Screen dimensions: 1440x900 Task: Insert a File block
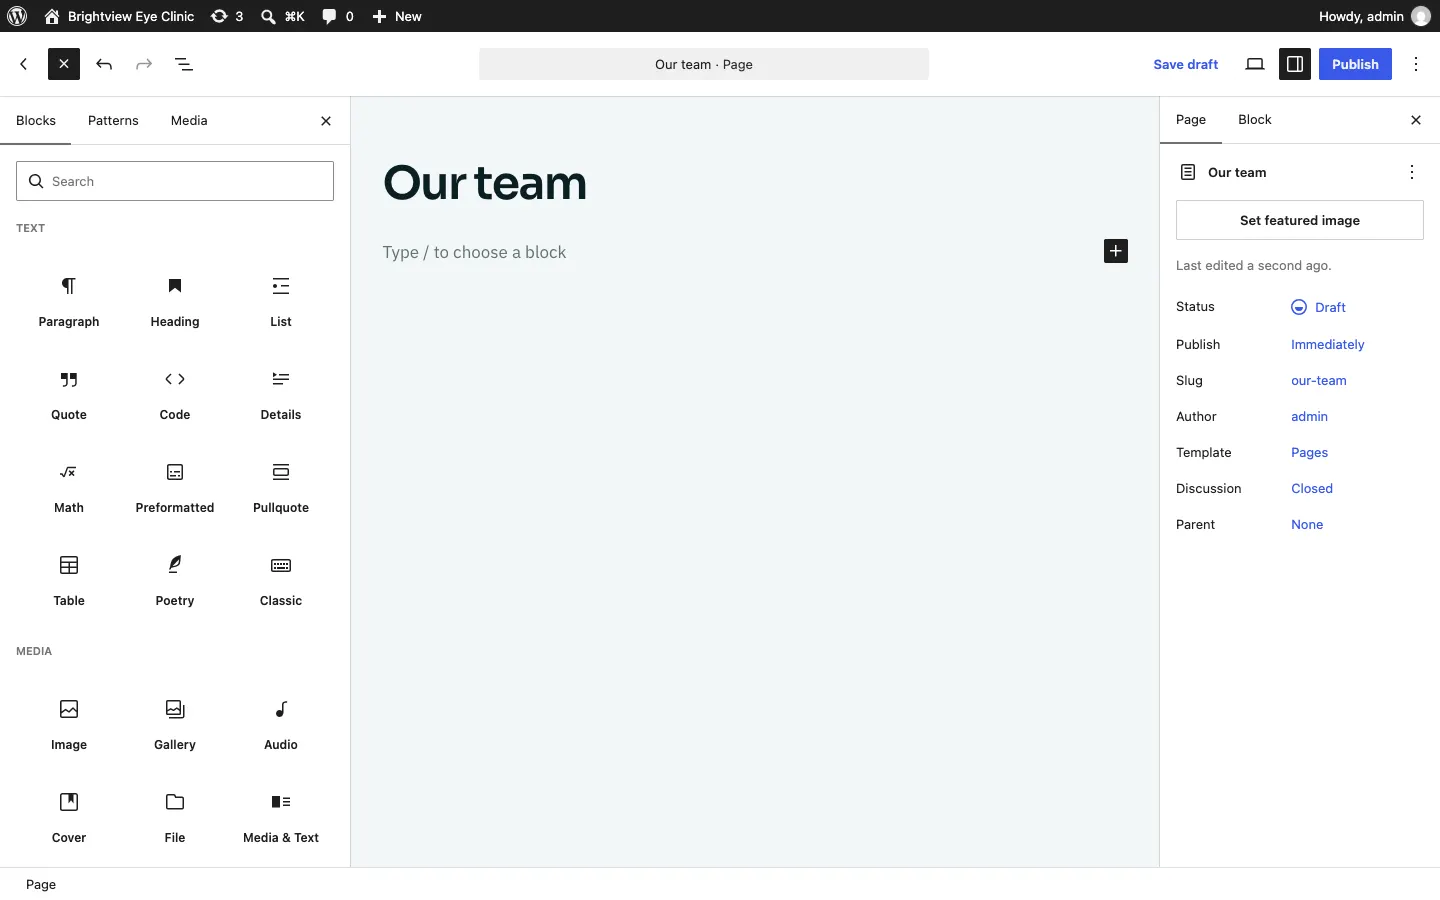(x=175, y=819)
